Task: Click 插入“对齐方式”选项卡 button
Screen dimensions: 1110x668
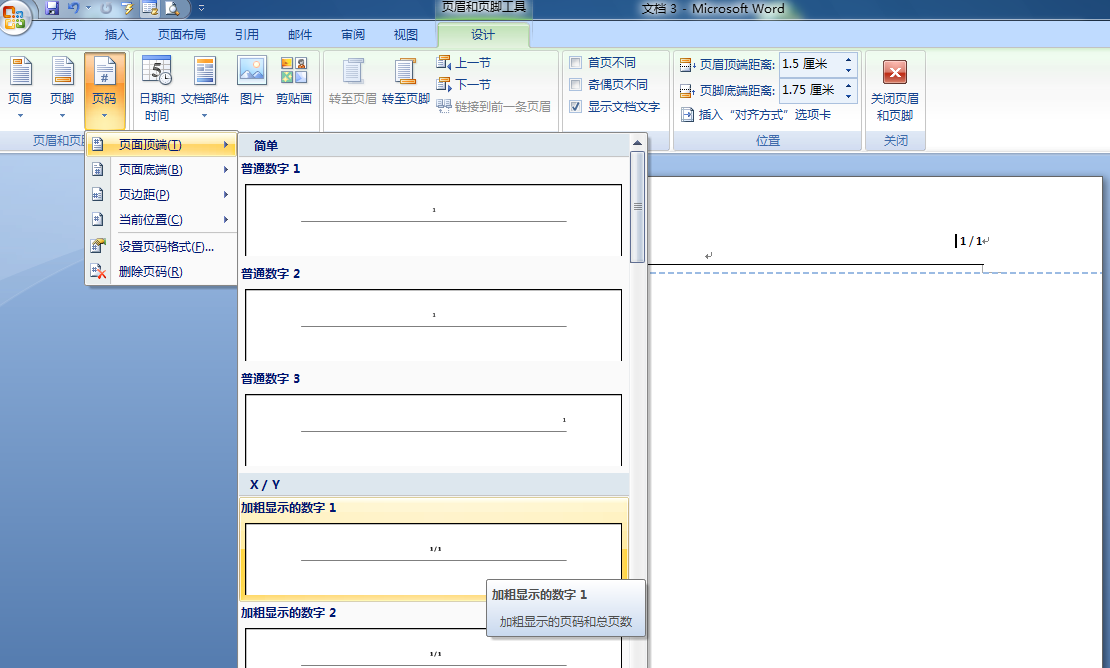Action: (x=756, y=115)
